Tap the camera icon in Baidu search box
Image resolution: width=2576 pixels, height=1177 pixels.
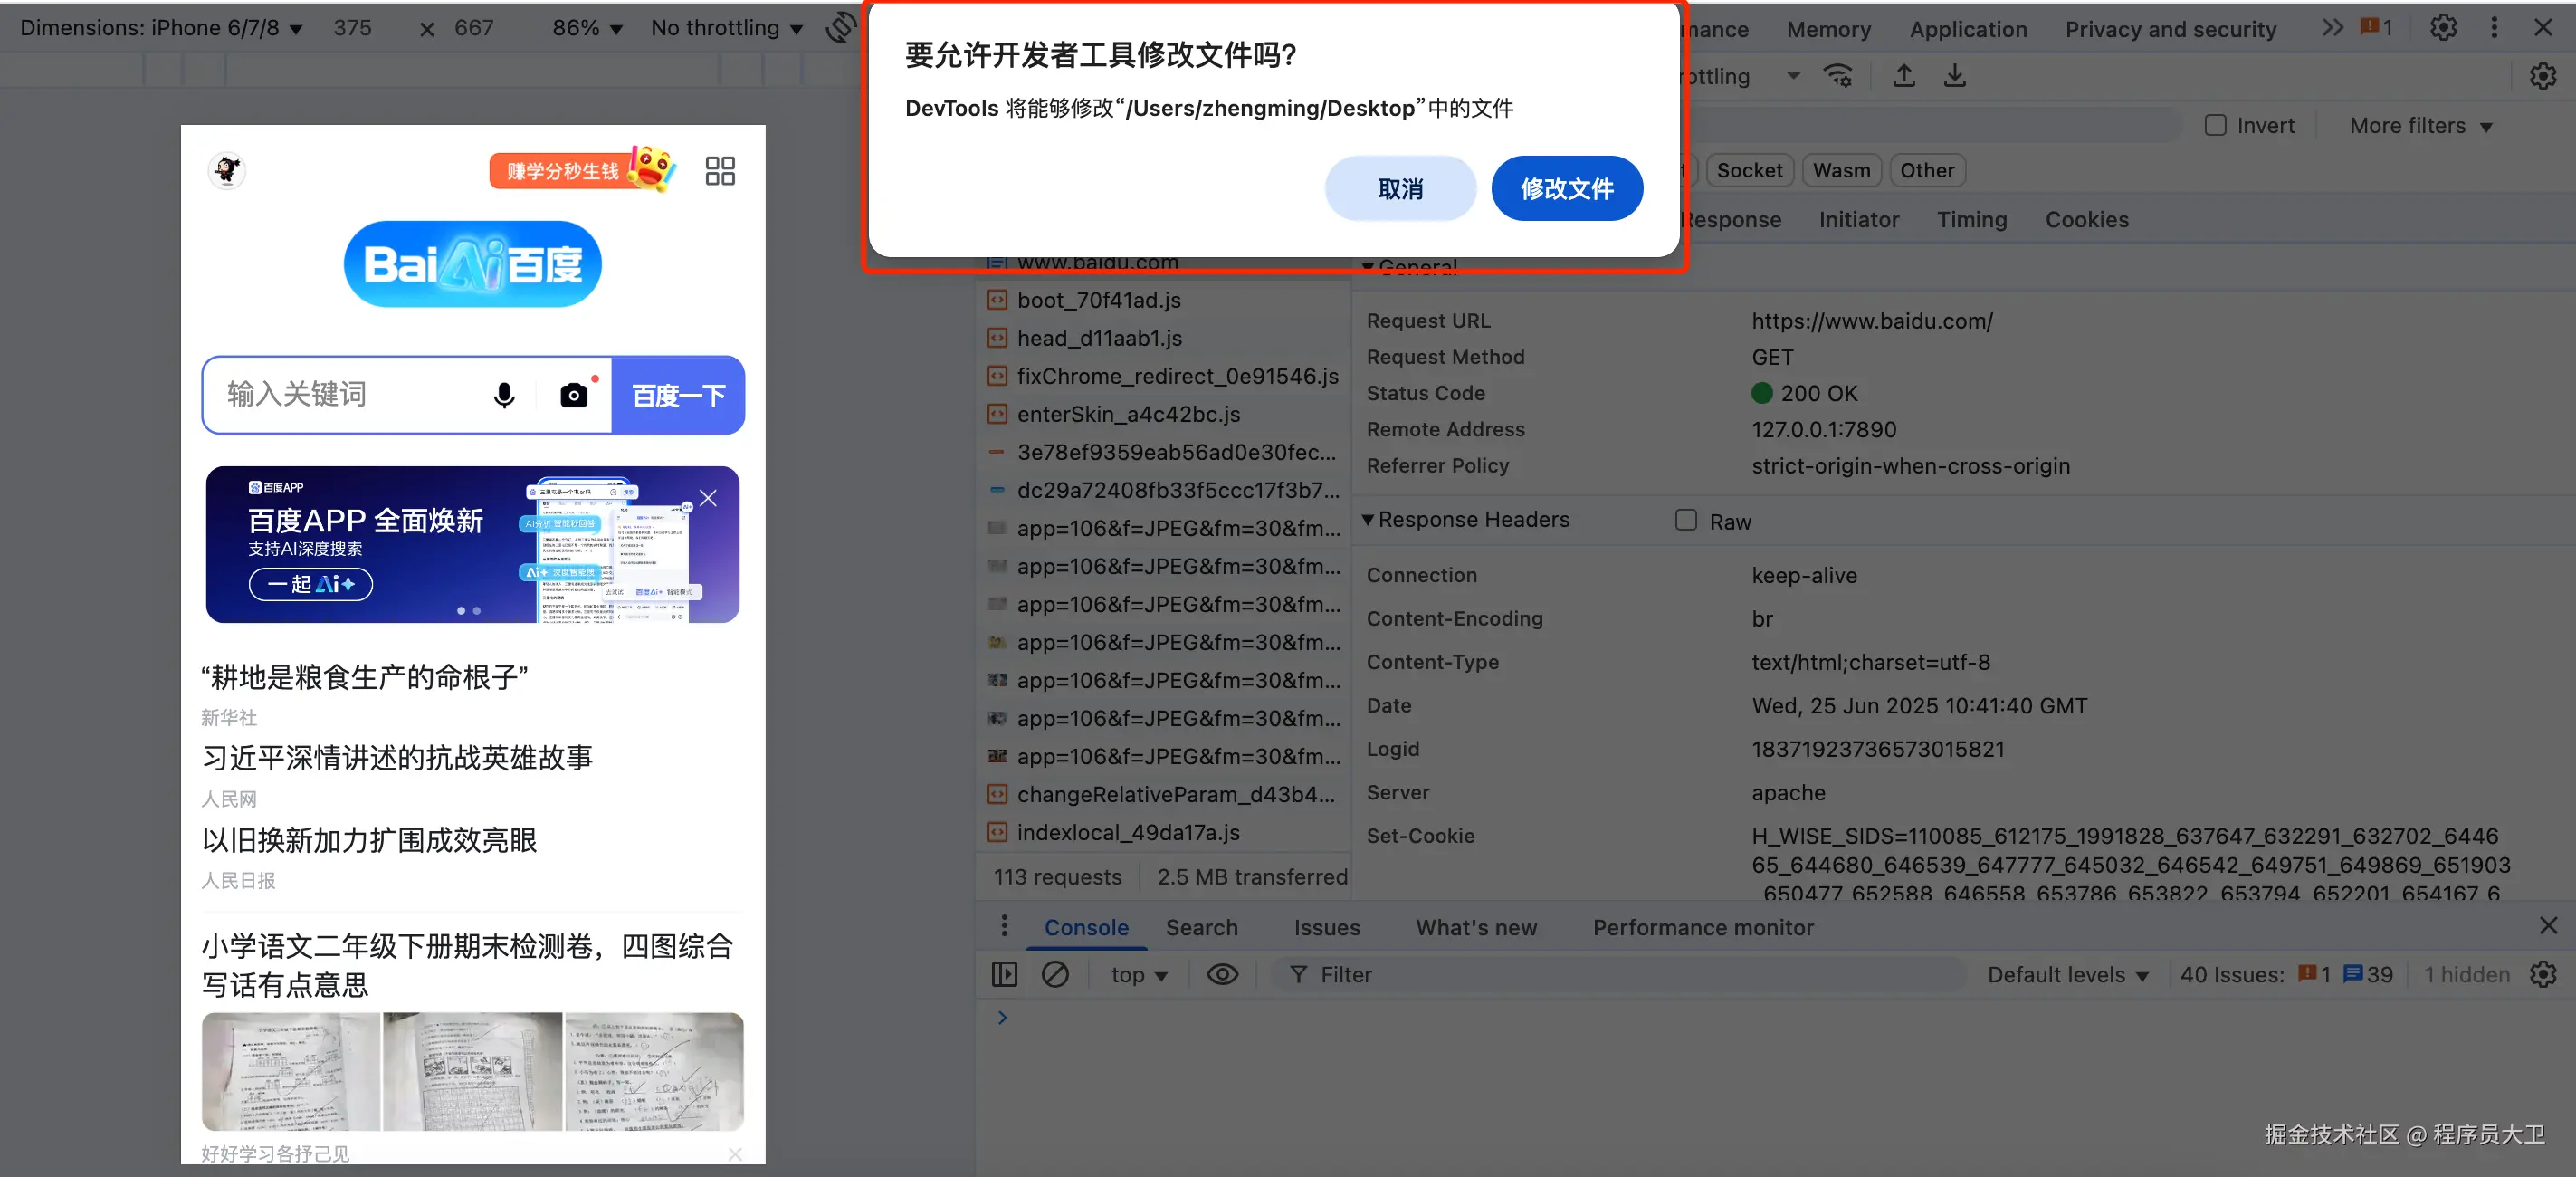pos(573,395)
